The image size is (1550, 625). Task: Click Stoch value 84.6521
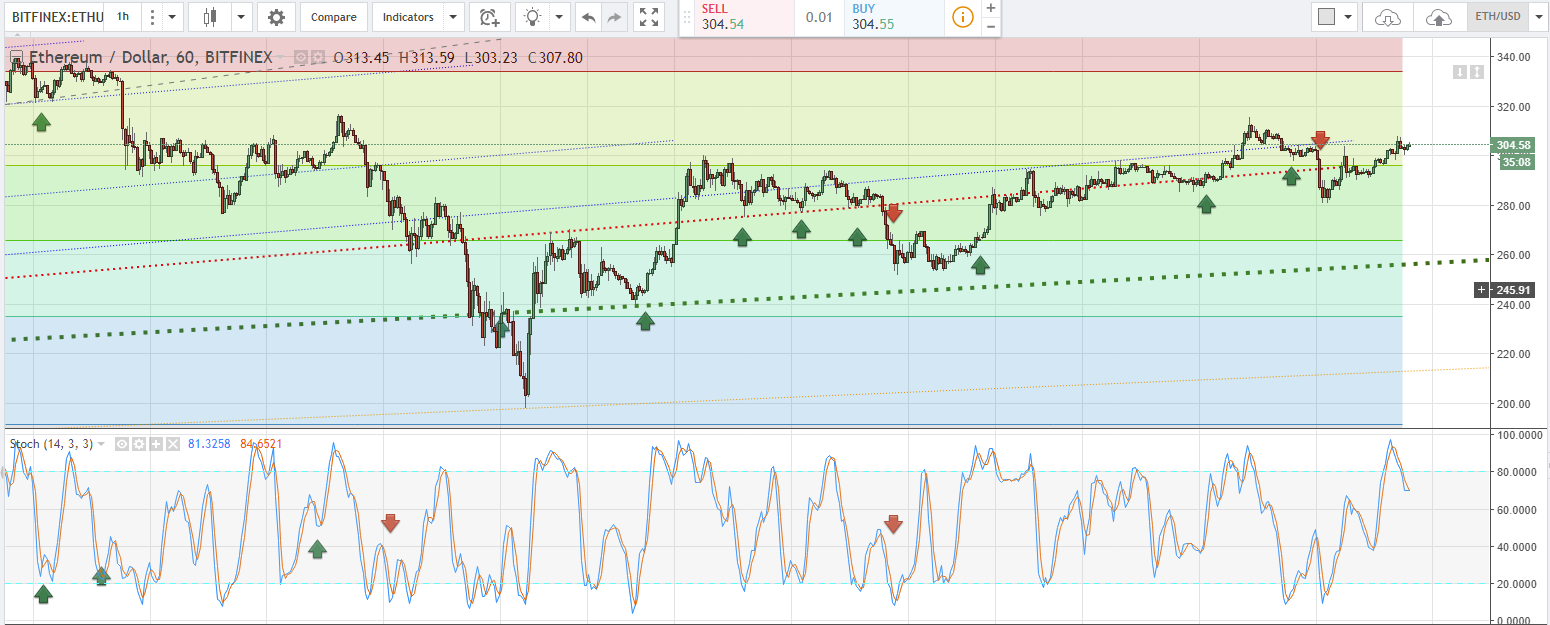click(x=262, y=443)
